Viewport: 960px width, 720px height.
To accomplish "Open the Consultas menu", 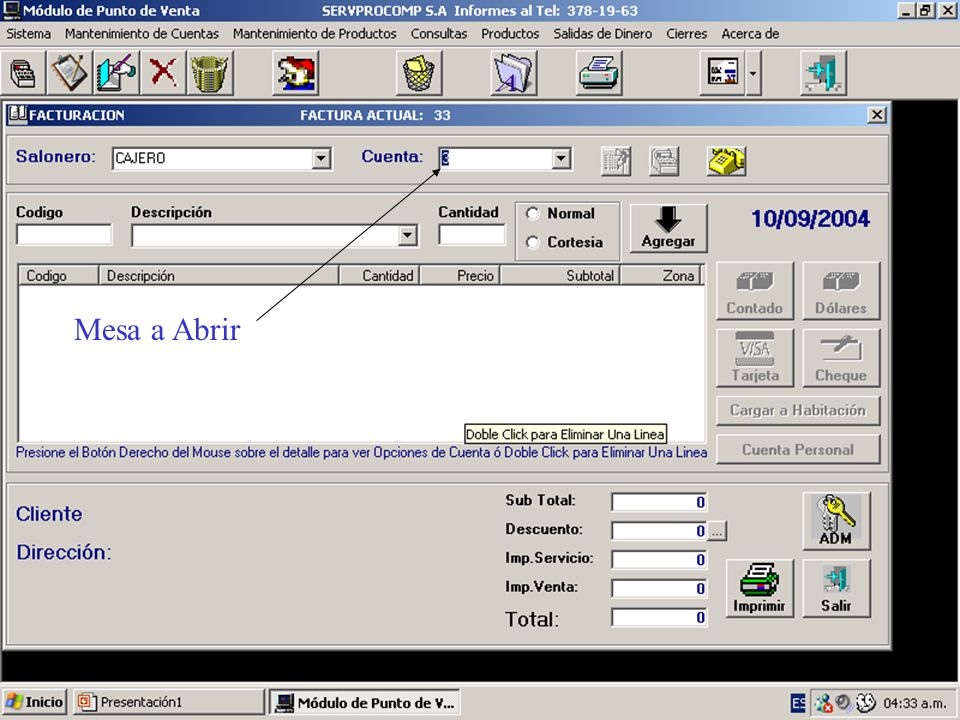I will [438, 34].
